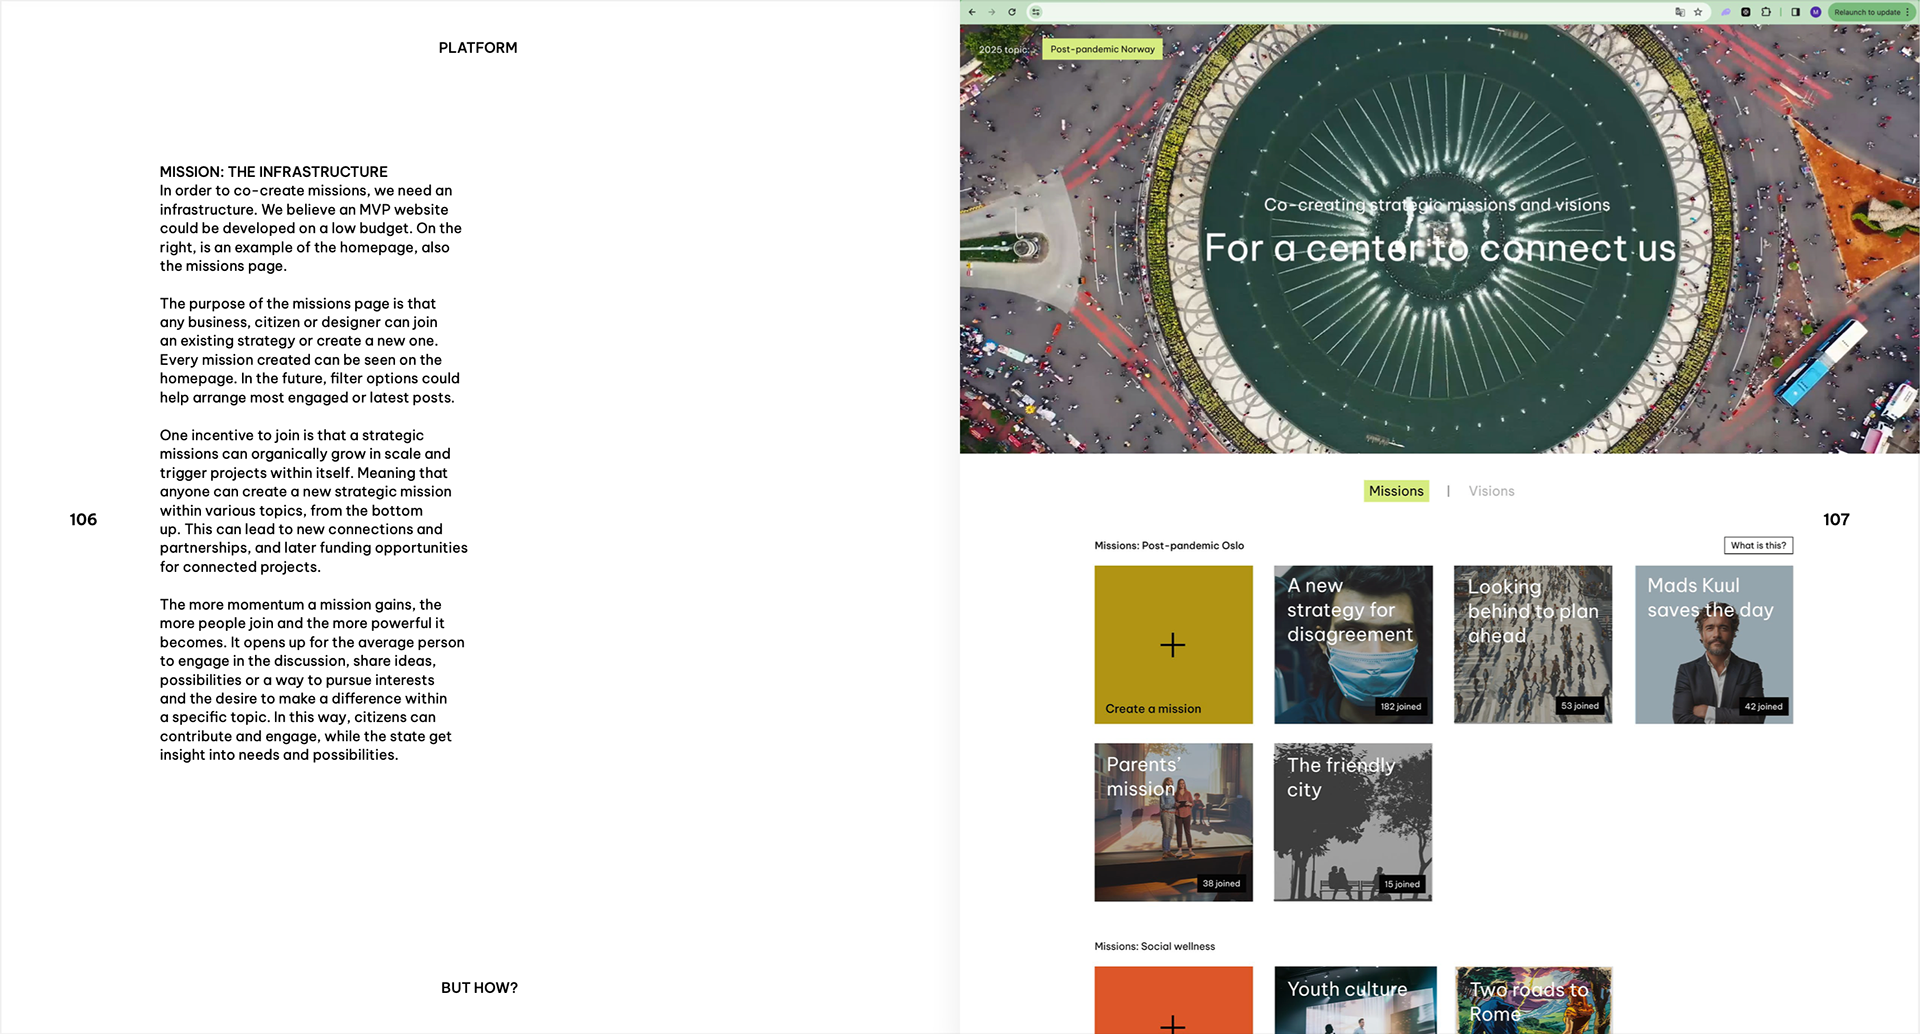Open Looking behind to plan ahead card
1920x1034 pixels.
[1533, 644]
